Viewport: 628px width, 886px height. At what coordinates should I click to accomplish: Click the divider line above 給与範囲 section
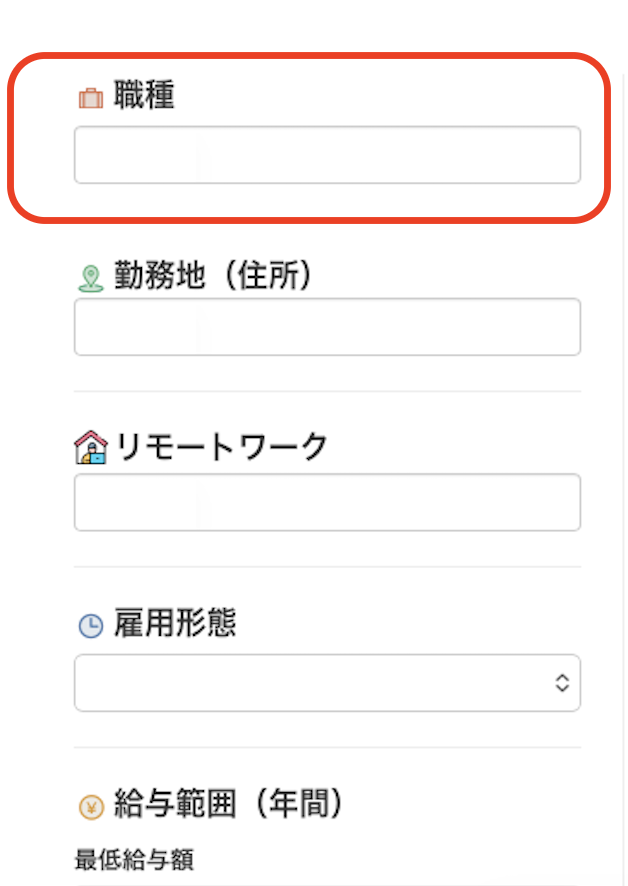point(327,747)
